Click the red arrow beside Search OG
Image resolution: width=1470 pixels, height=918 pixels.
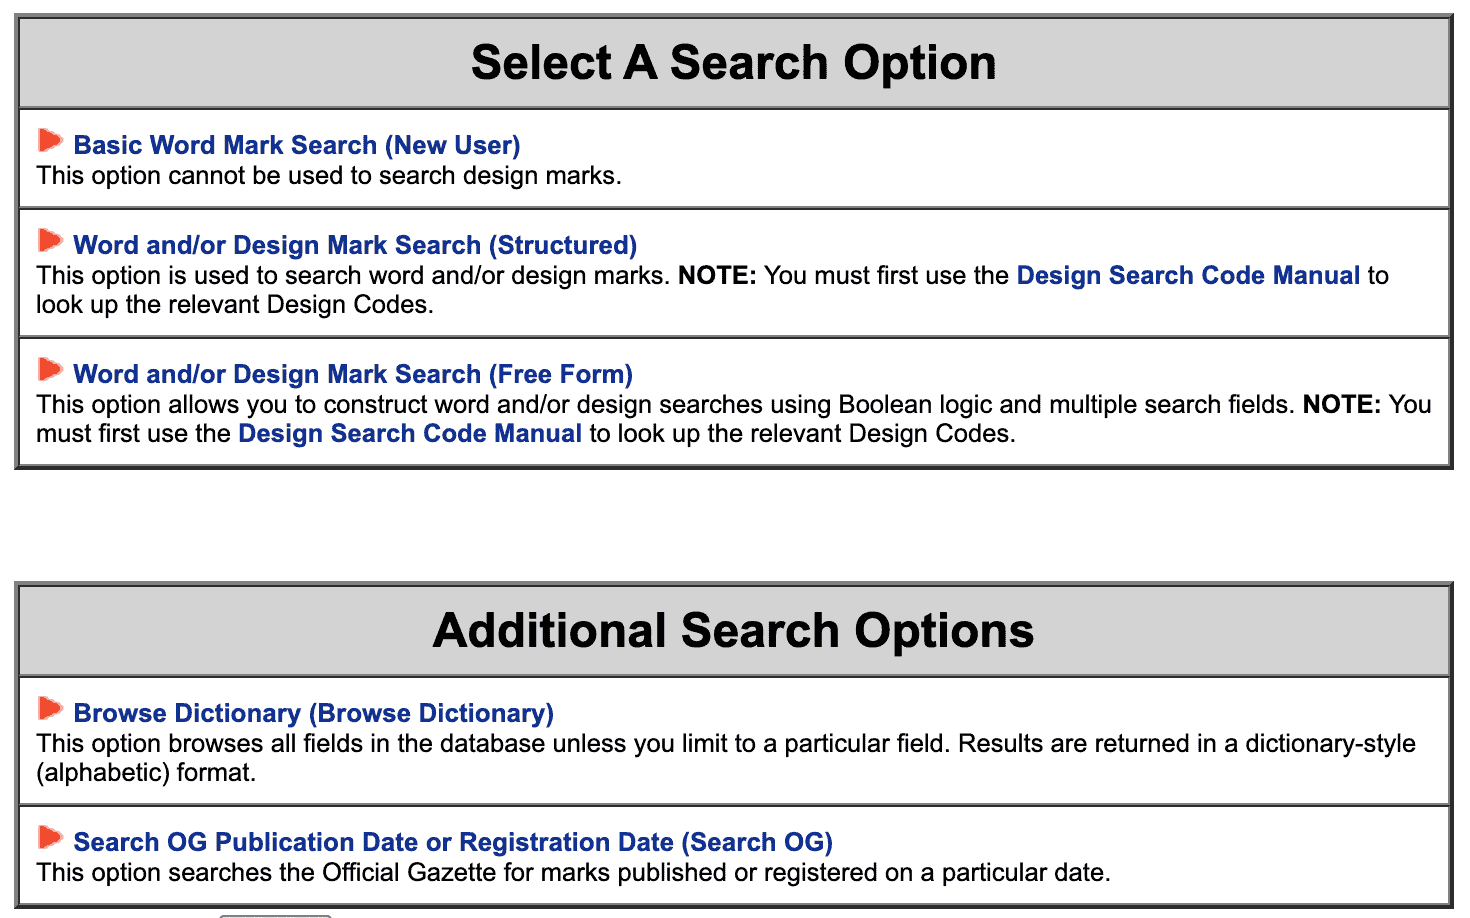click(50, 838)
